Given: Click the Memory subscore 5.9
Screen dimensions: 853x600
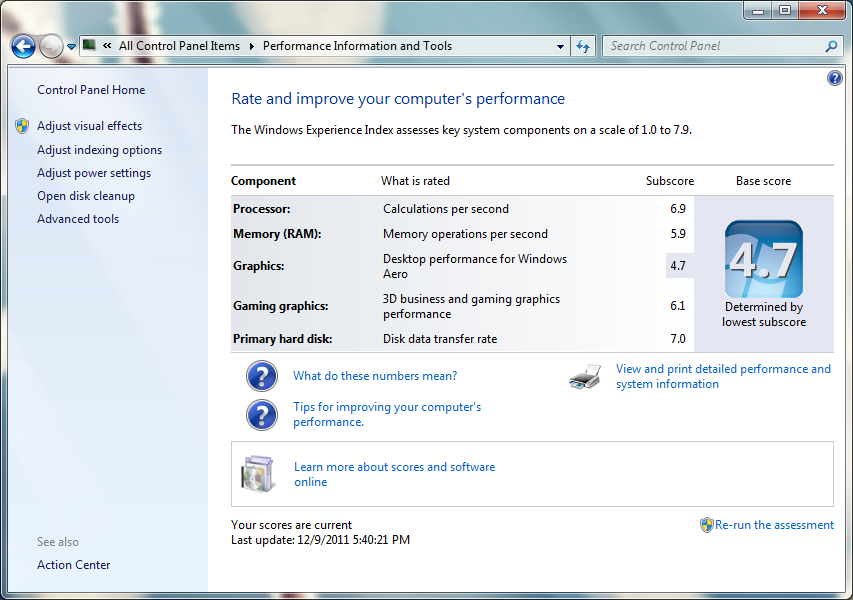Looking at the screenshot, I should point(678,234).
